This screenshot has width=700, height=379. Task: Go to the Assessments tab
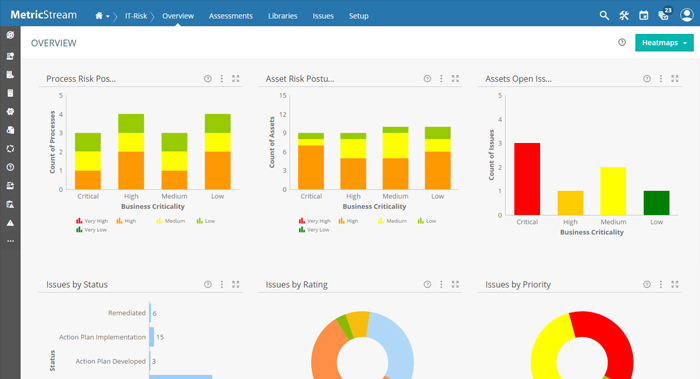(x=231, y=16)
